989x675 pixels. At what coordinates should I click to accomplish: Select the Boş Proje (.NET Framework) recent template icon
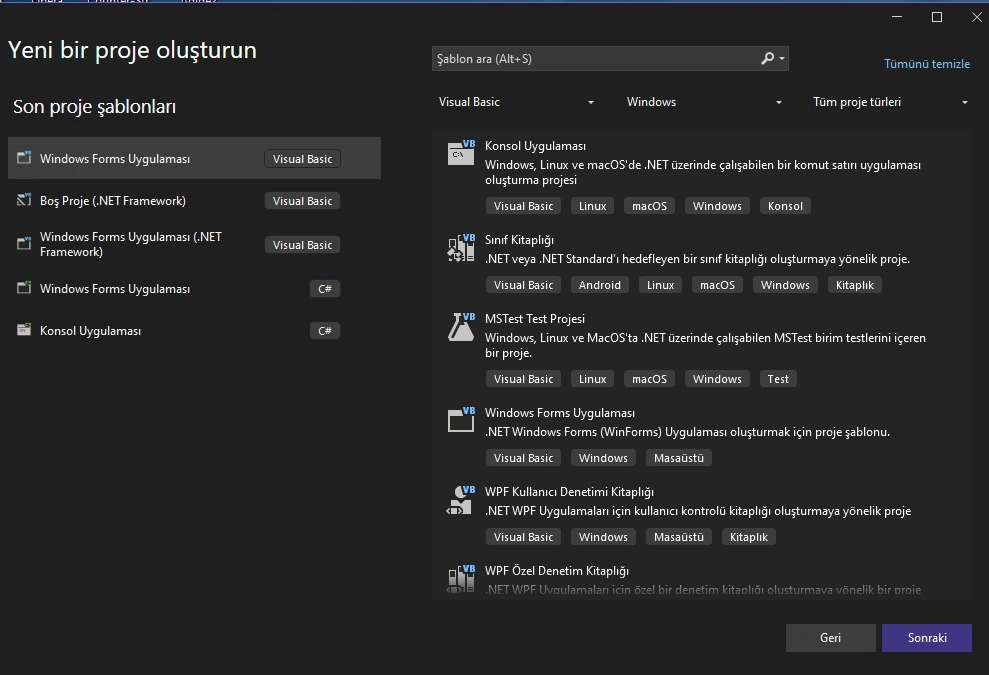pyautogui.click(x=24, y=200)
